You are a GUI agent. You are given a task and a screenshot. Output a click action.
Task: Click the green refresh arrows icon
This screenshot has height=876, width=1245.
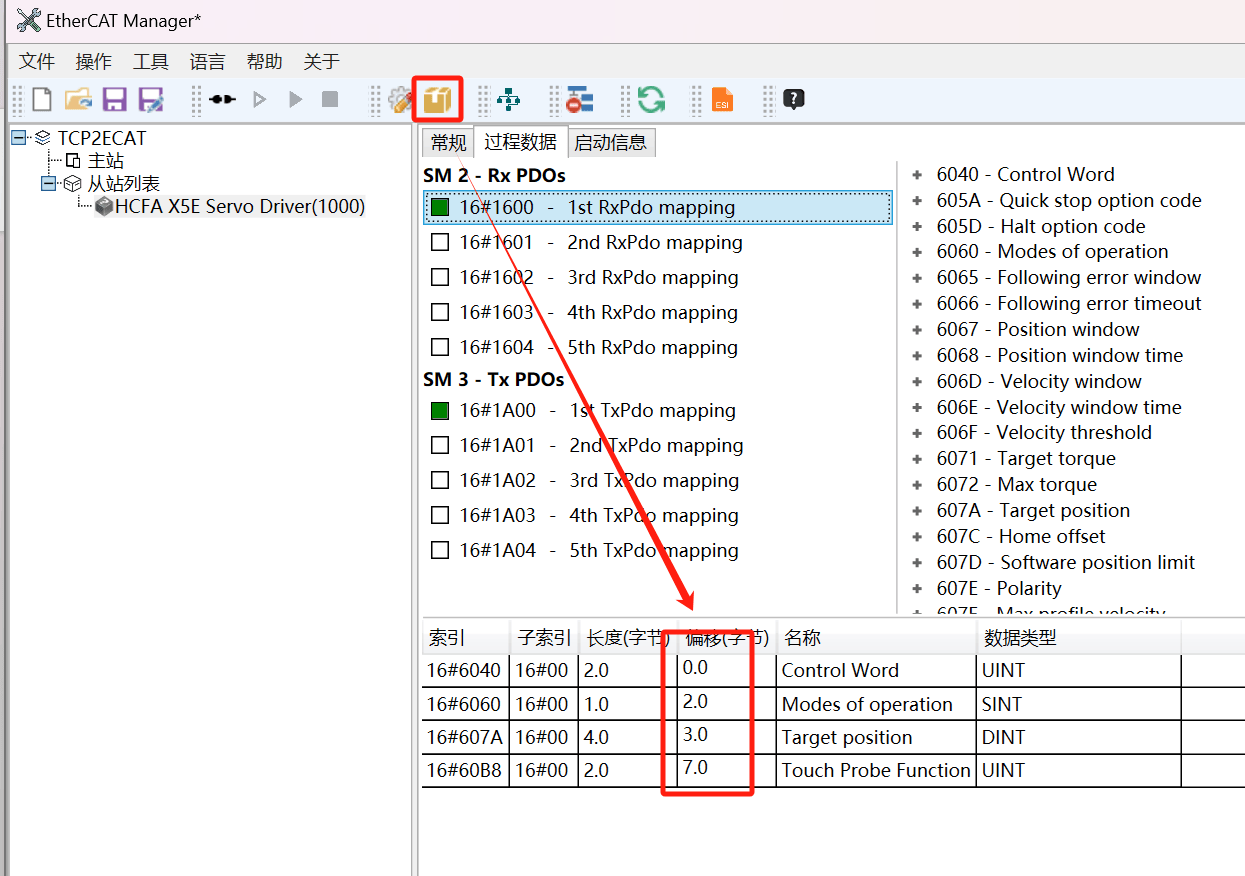point(651,99)
